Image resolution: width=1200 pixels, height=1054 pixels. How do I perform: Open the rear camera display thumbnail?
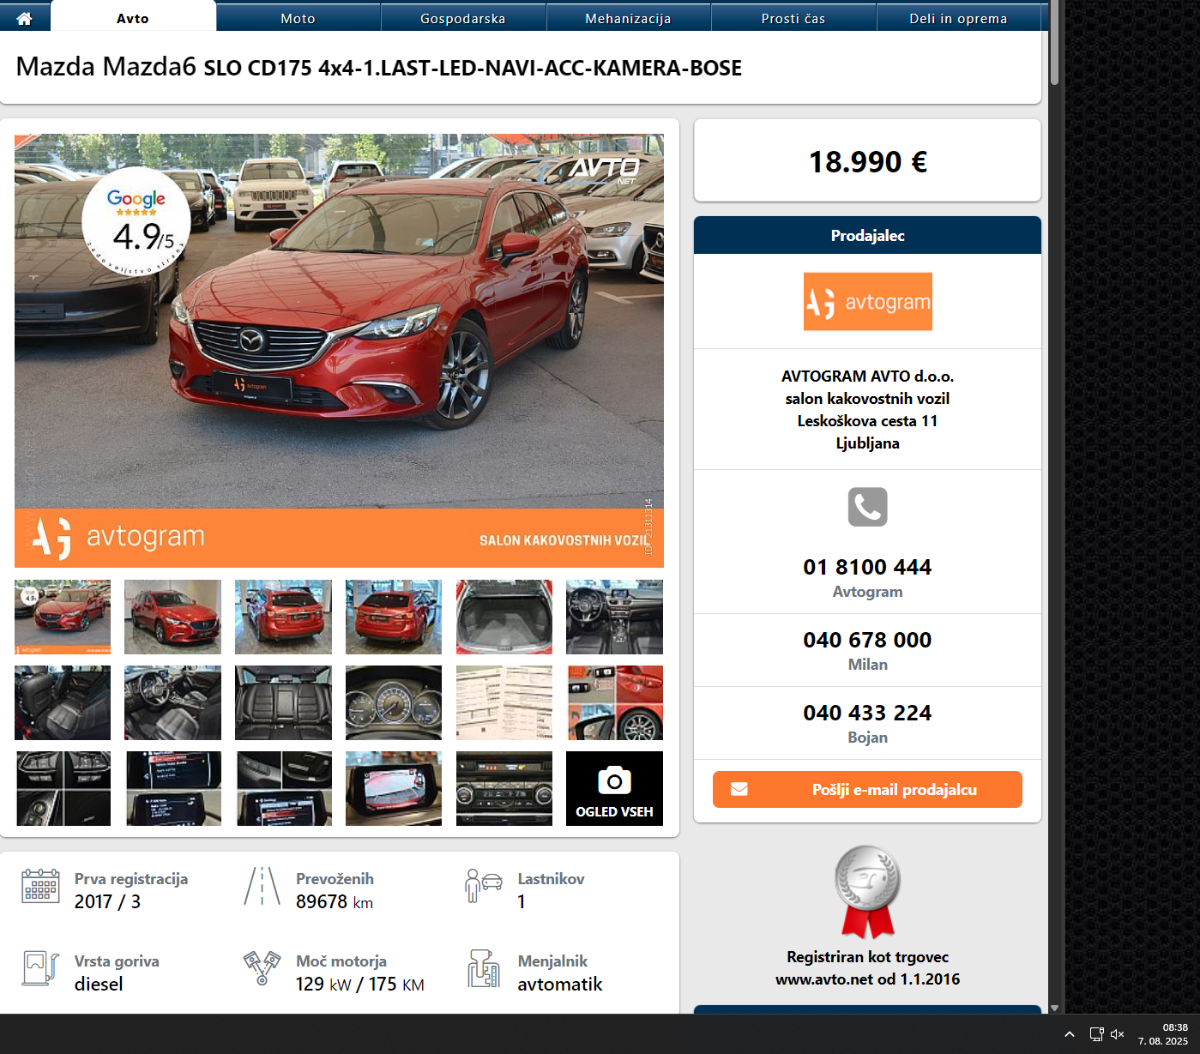click(x=394, y=788)
